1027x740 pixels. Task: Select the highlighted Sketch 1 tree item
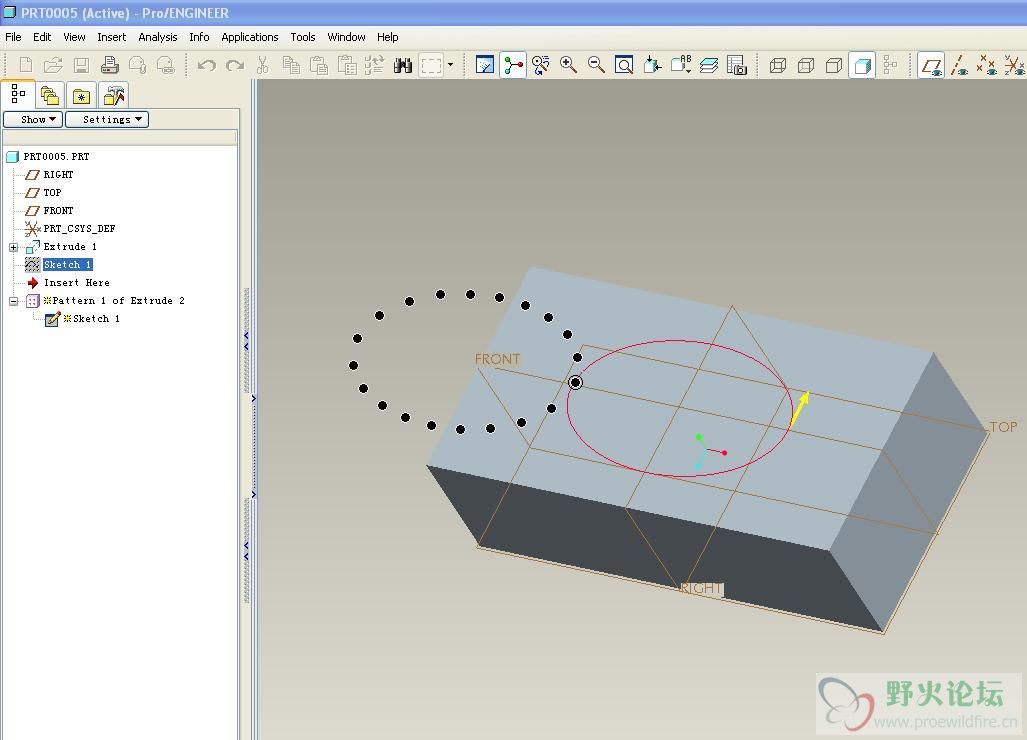point(67,265)
